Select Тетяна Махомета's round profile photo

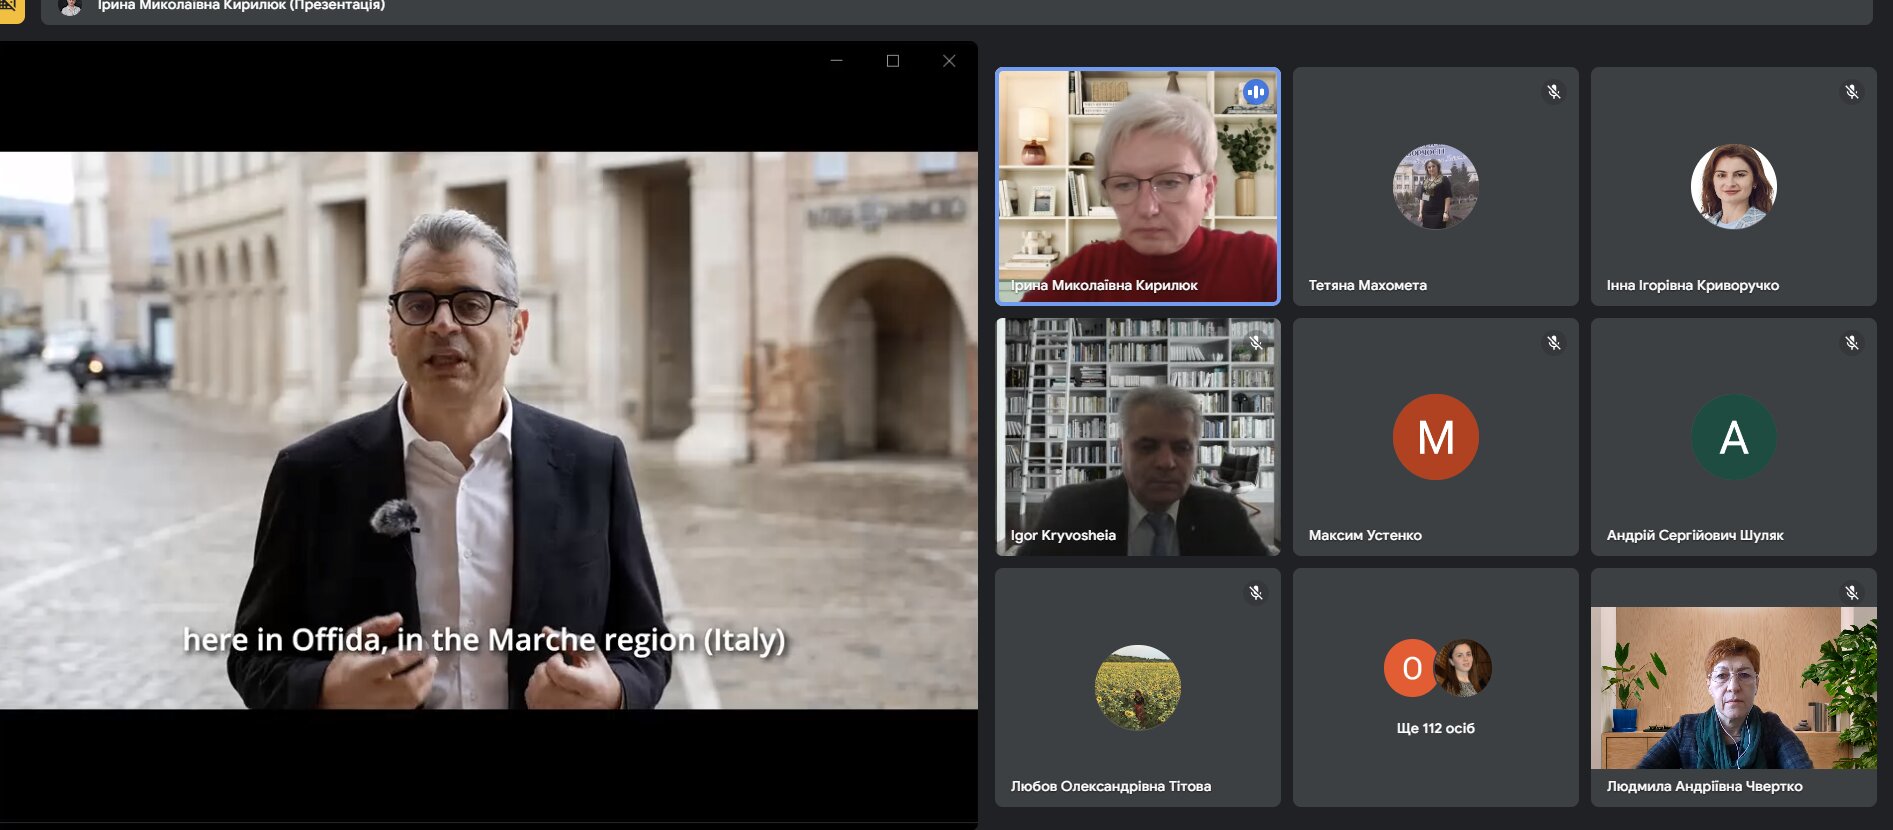pyautogui.click(x=1435, y=187)
